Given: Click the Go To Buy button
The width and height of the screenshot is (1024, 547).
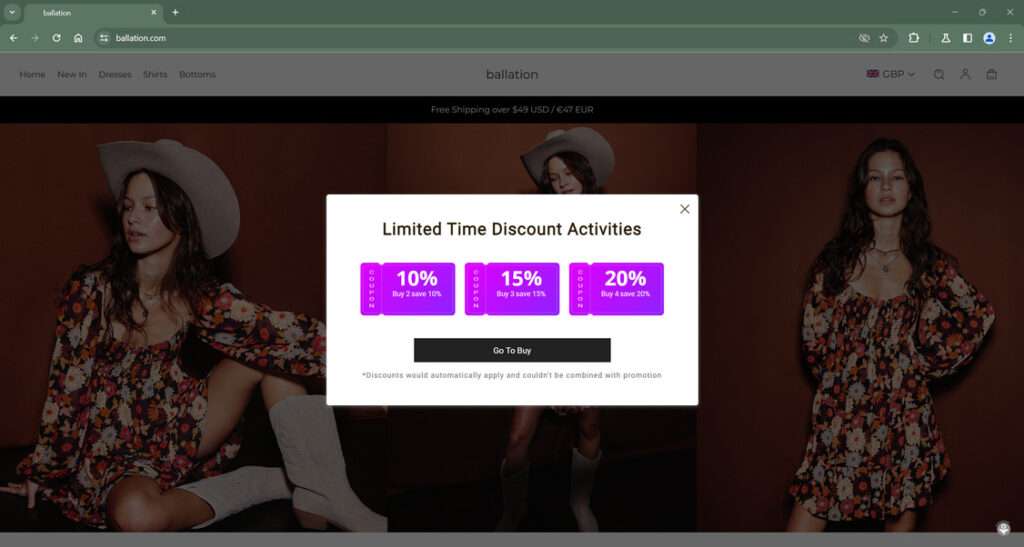Looking at the screenshot, I should (512, 350).
